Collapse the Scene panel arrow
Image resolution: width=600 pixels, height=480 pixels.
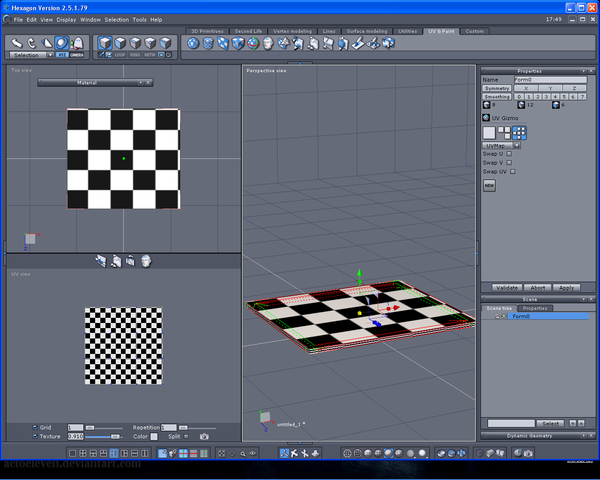(x=584, y=299)
